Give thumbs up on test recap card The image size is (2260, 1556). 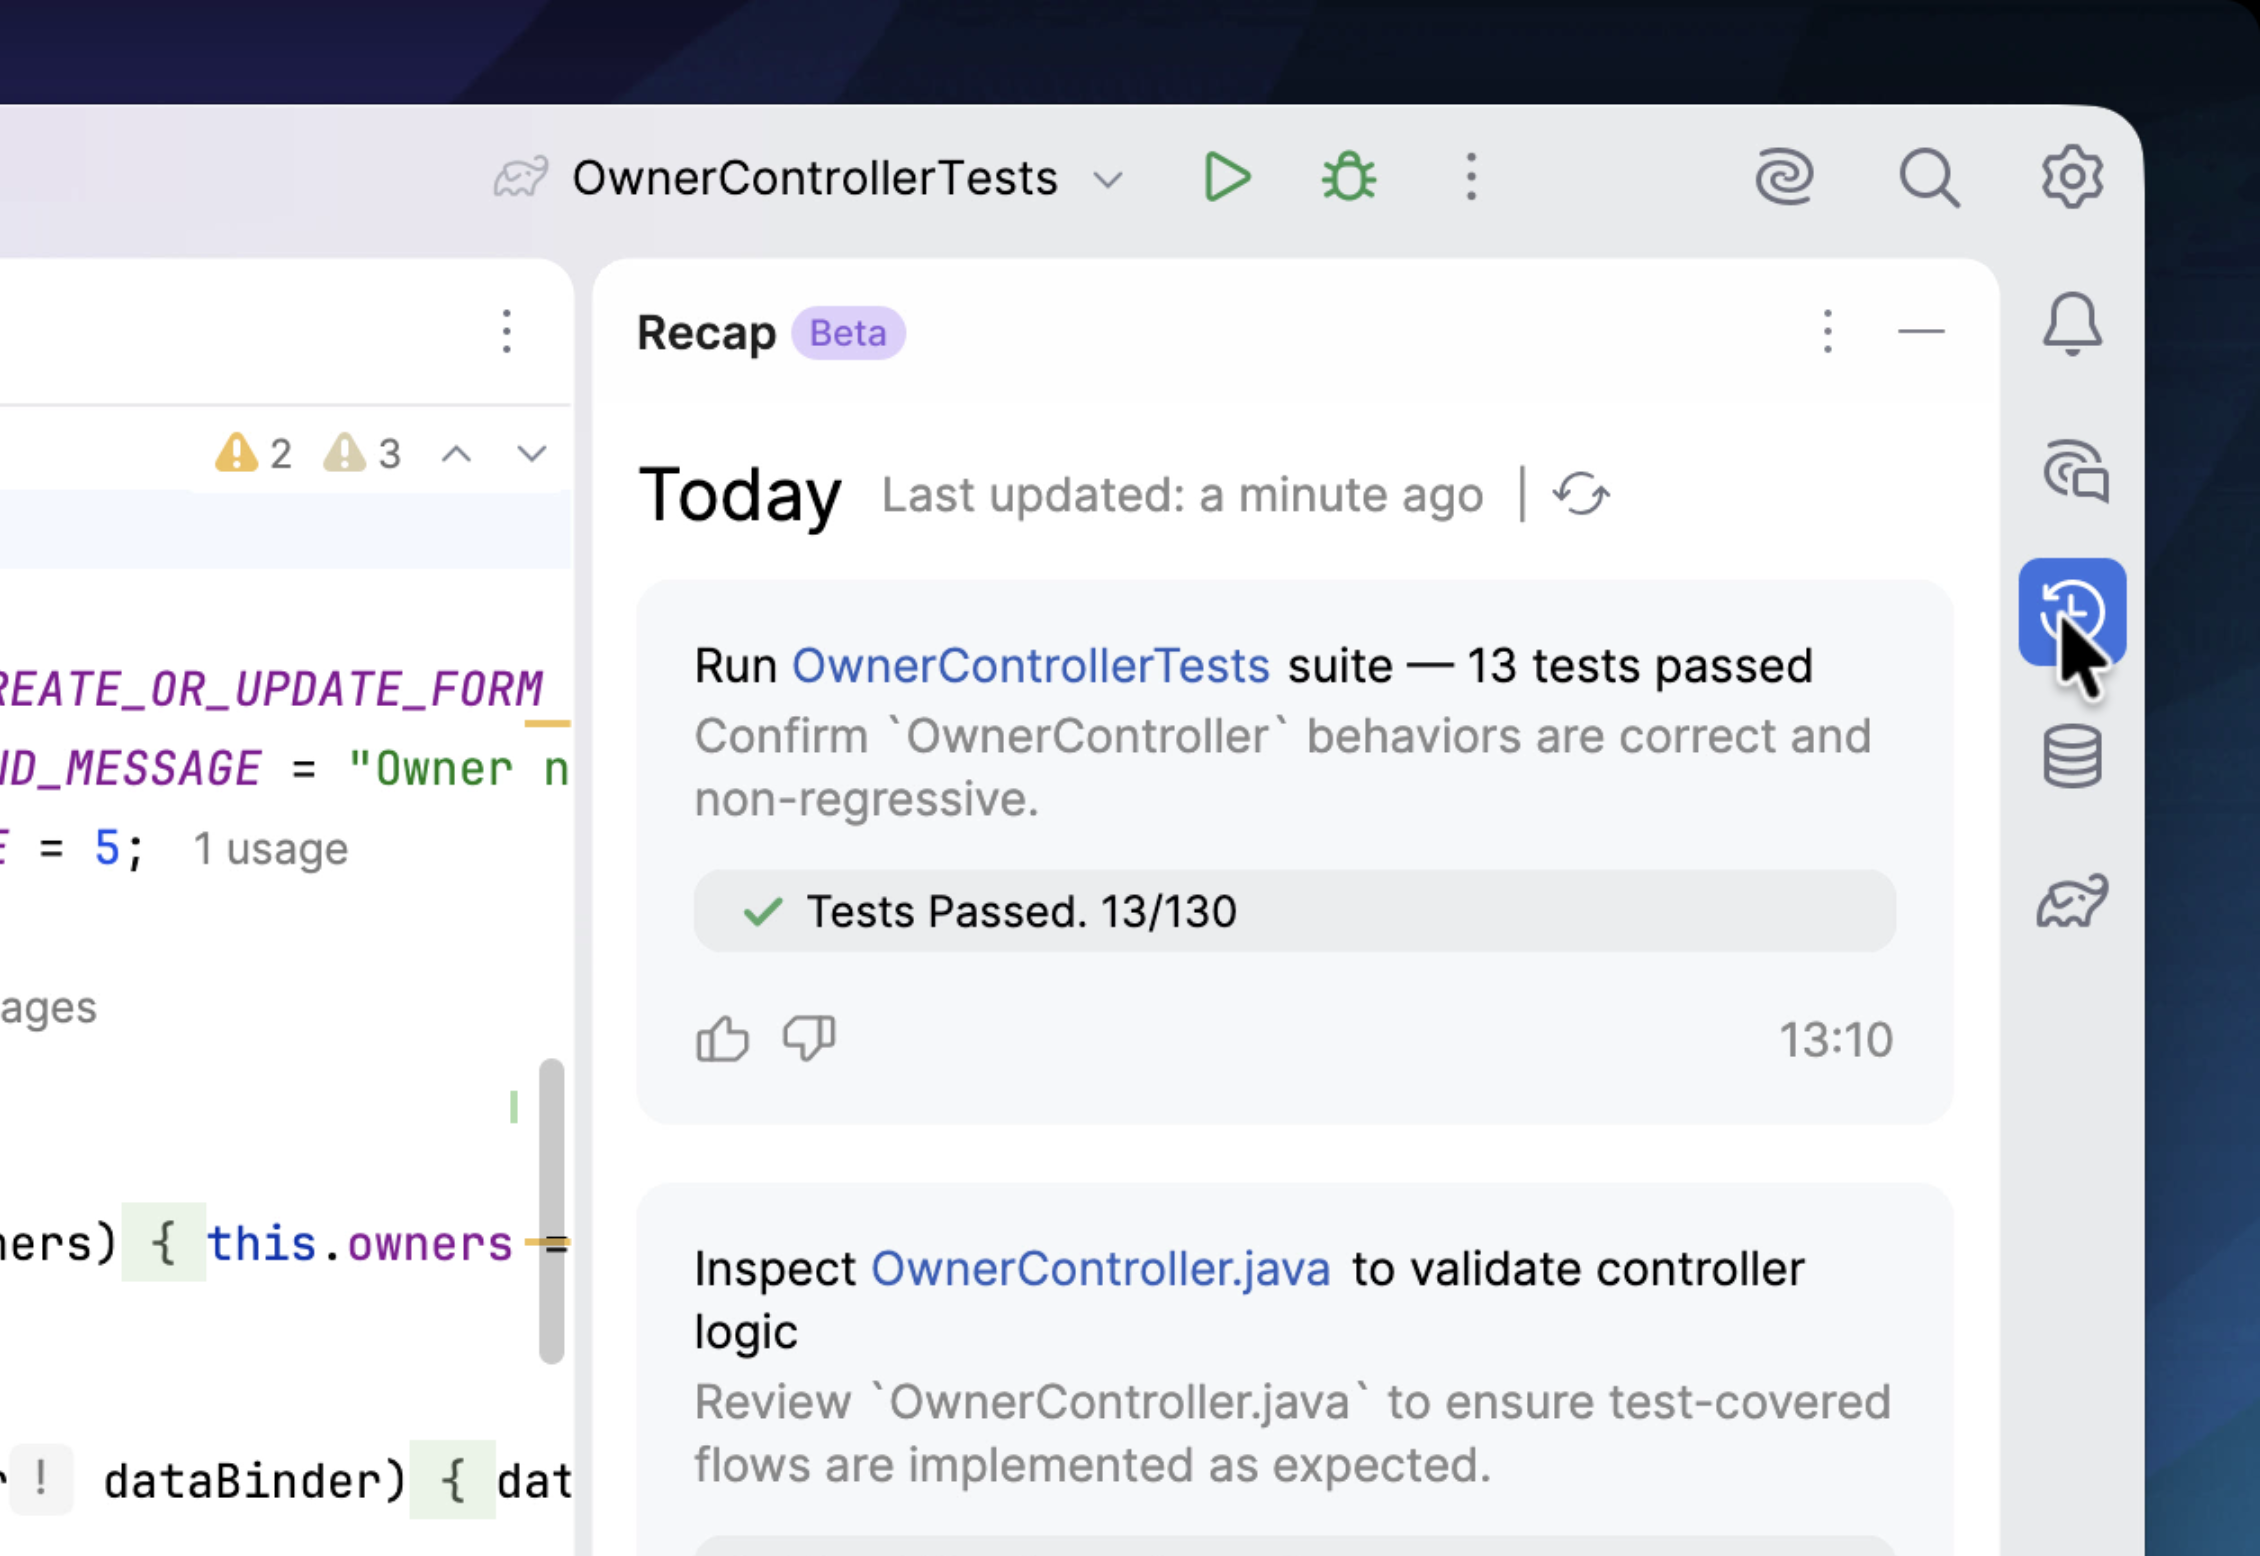click(722, 1039)
